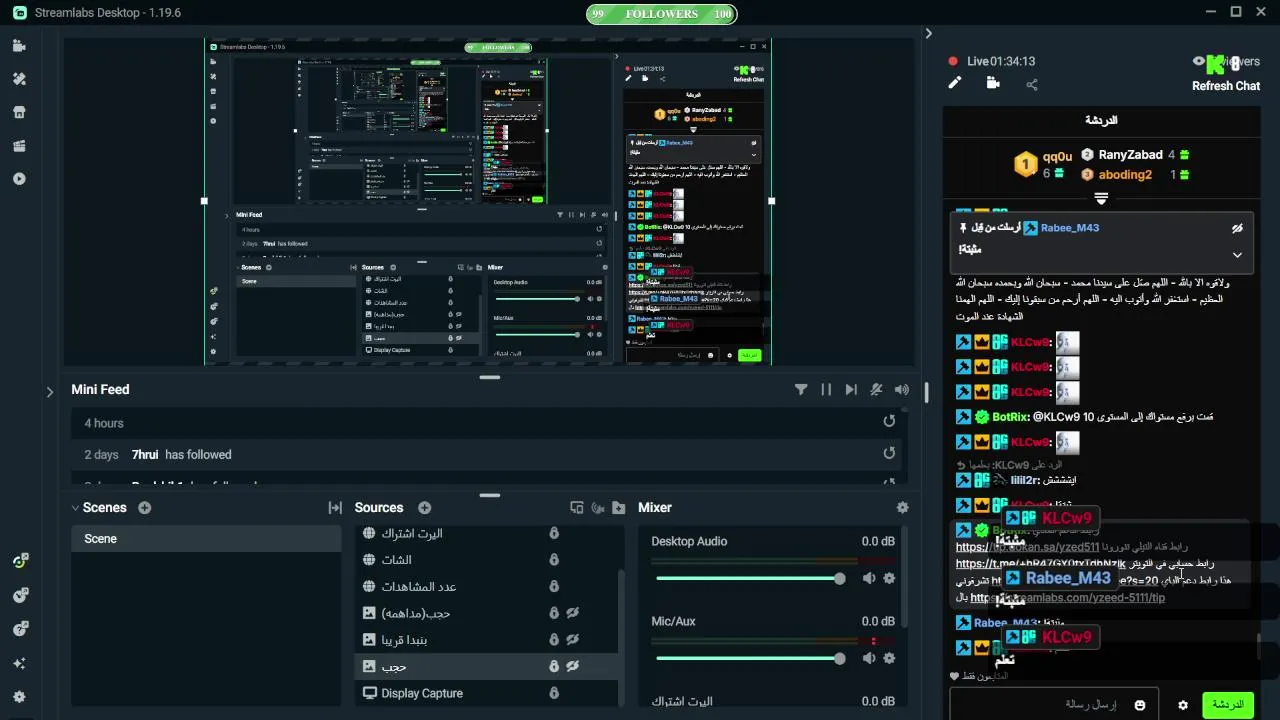
Task: Skip the current alert in Mini Feed
Action: pos(851,390)
